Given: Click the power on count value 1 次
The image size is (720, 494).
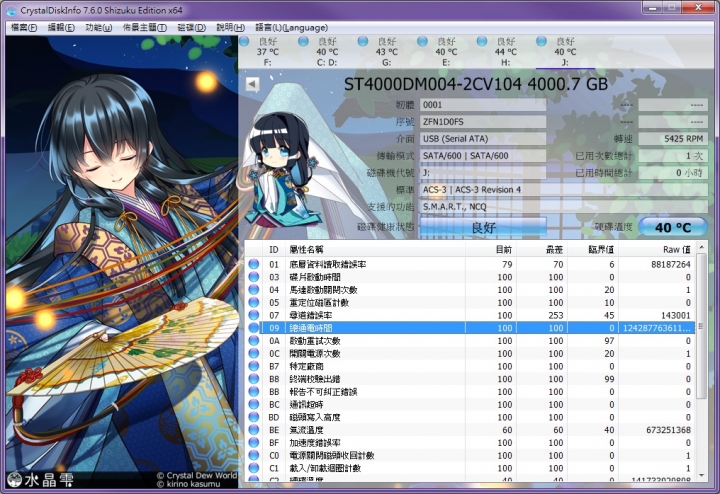Looking at the screenshot, I should (x=673, y=156).
